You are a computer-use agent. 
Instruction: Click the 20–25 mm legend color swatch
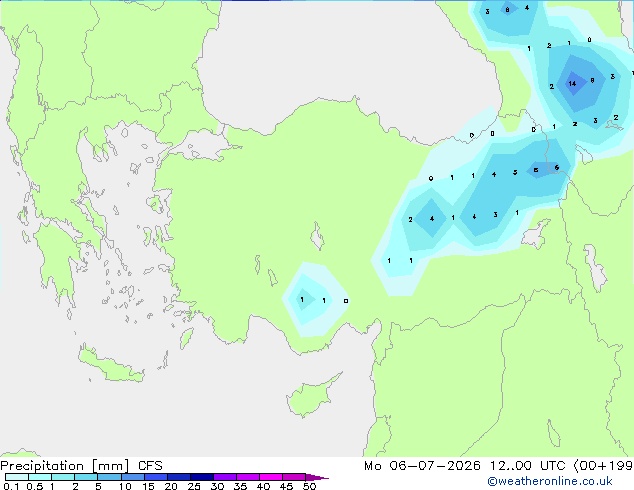tap(179, 477)
